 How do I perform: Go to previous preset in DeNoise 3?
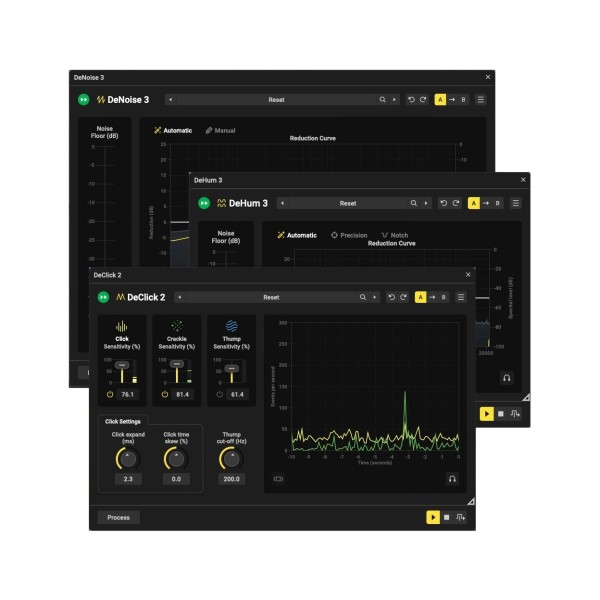171,100
